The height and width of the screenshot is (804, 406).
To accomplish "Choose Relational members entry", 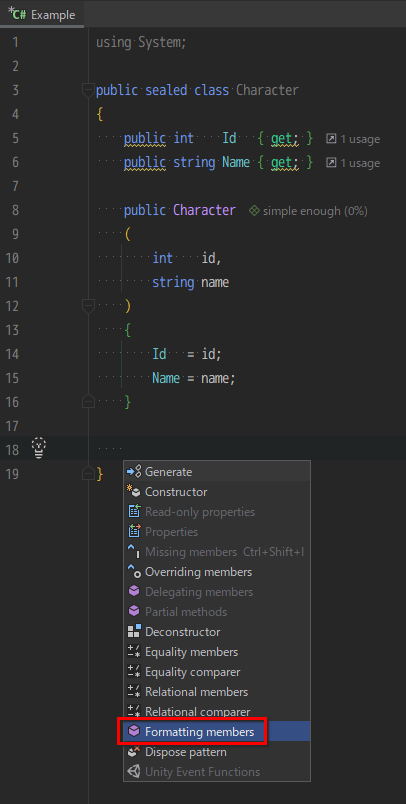I will [217, 692].
